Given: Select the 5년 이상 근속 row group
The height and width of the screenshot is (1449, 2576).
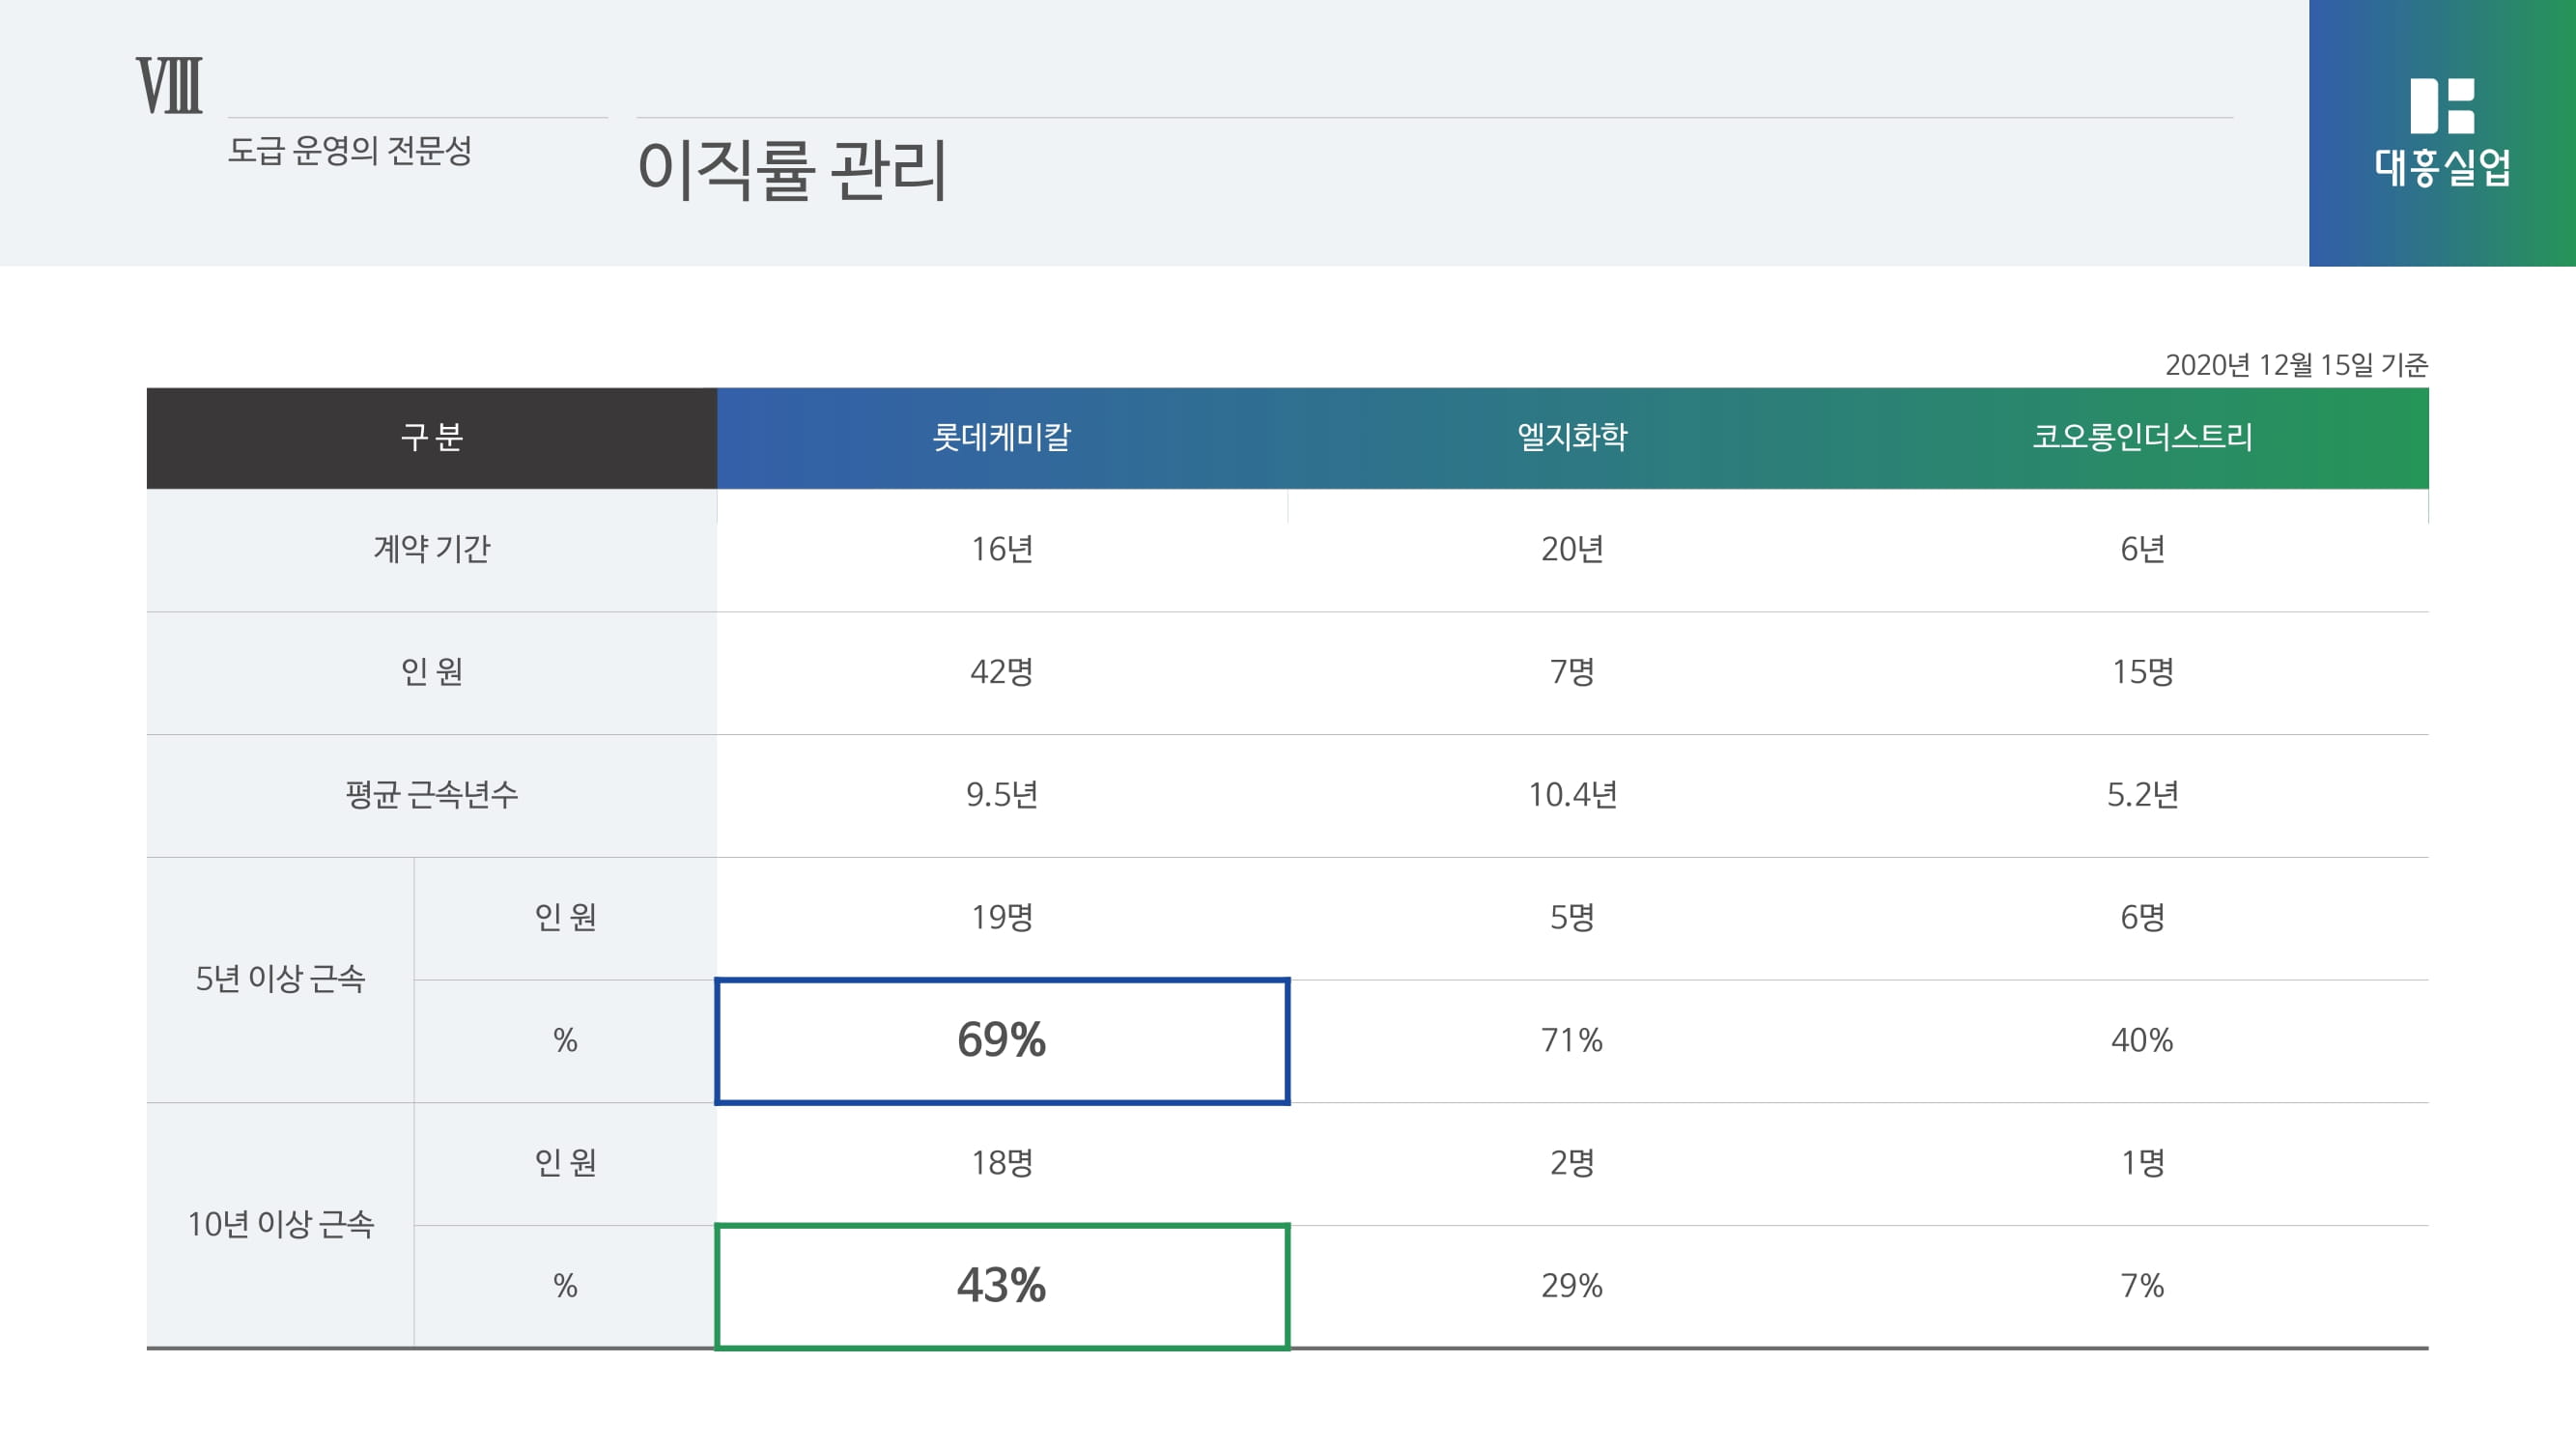Looking at the screenshot, I should pyautogui.click(x=280, y=979).
